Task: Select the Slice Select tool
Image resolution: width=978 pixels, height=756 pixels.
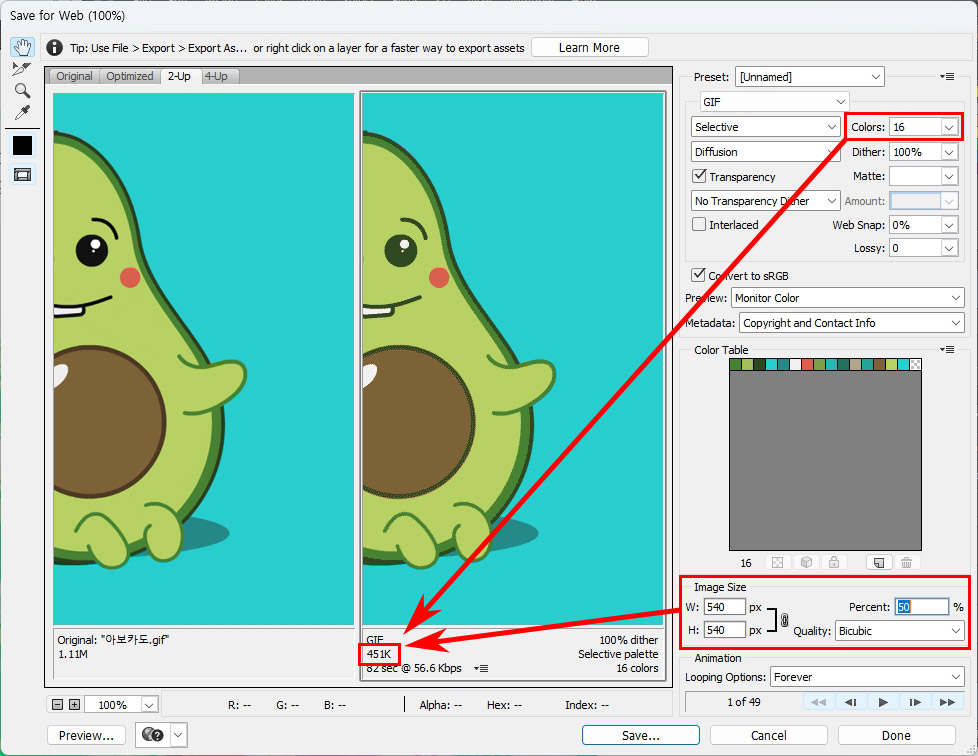Action: (22, 69)
